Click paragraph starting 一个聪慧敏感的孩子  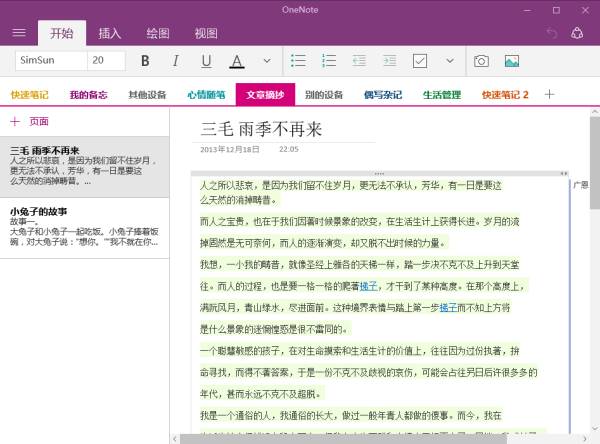(x=368, y=372)
